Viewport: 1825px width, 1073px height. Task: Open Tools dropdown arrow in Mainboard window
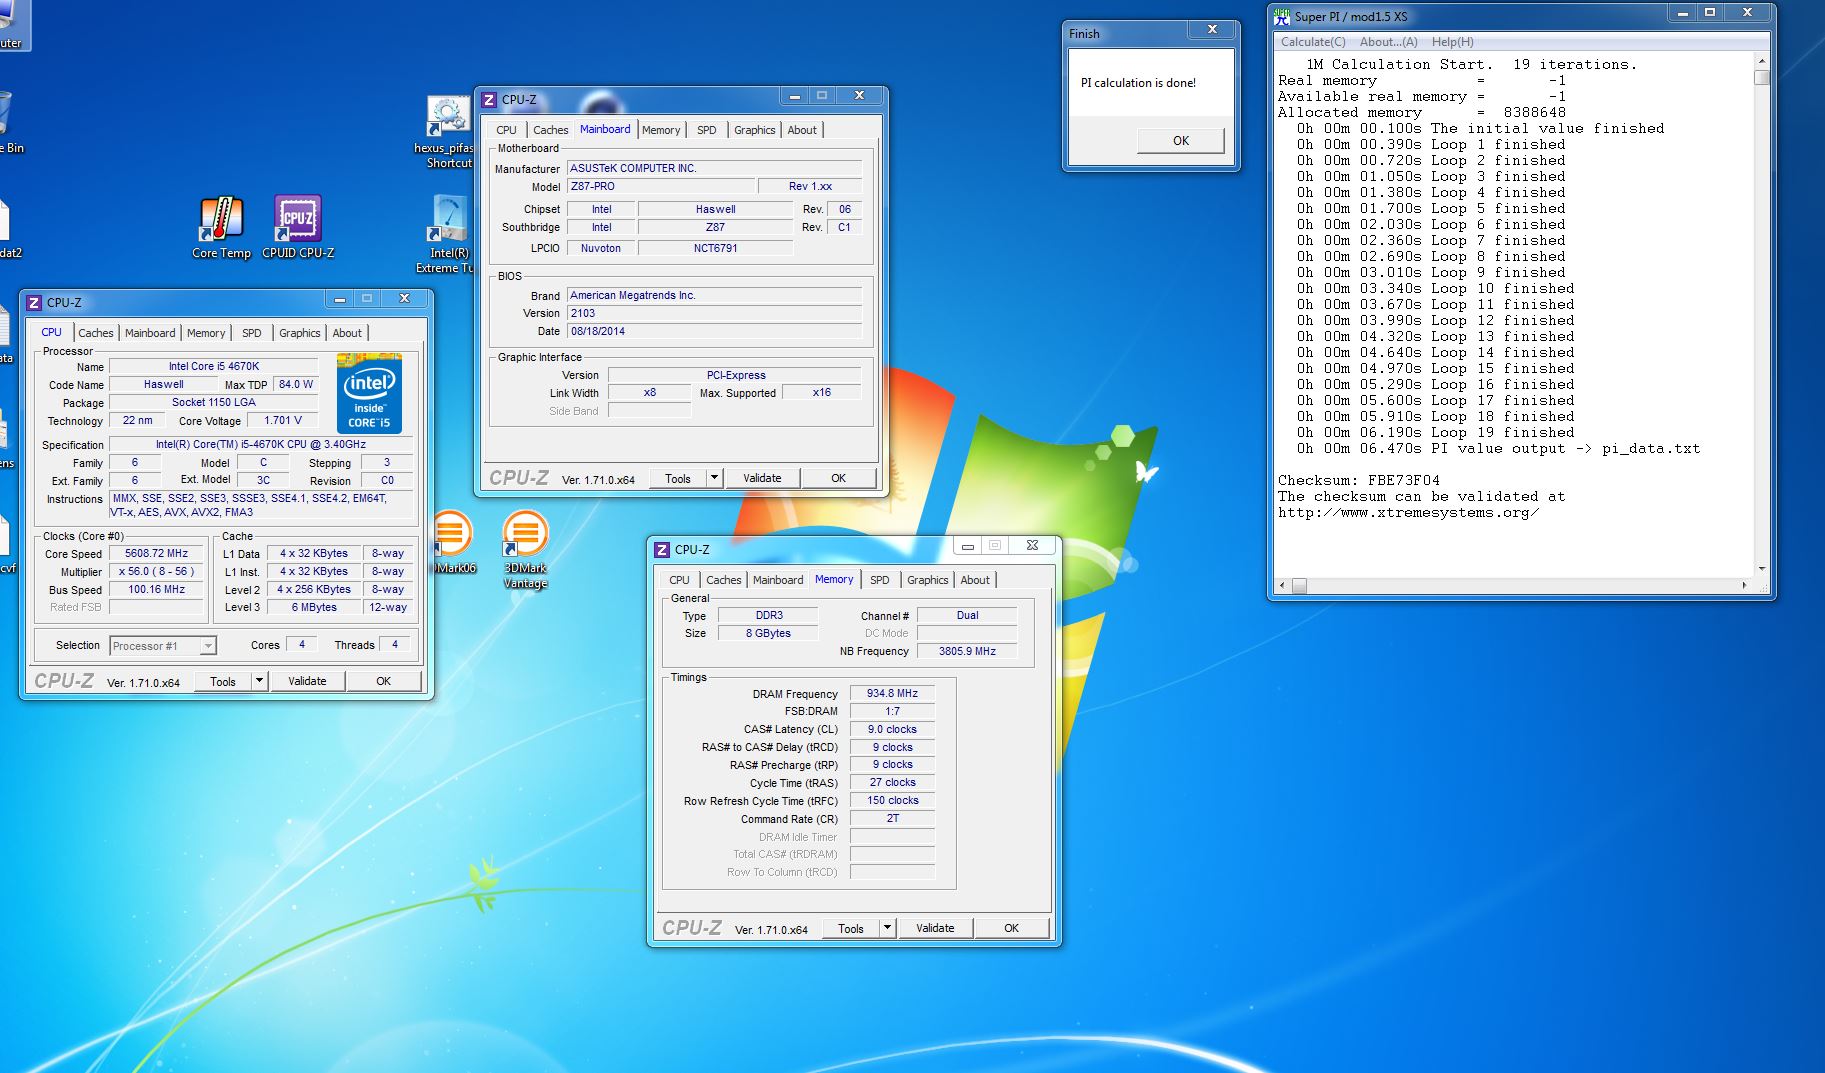(x=714, y=478)
